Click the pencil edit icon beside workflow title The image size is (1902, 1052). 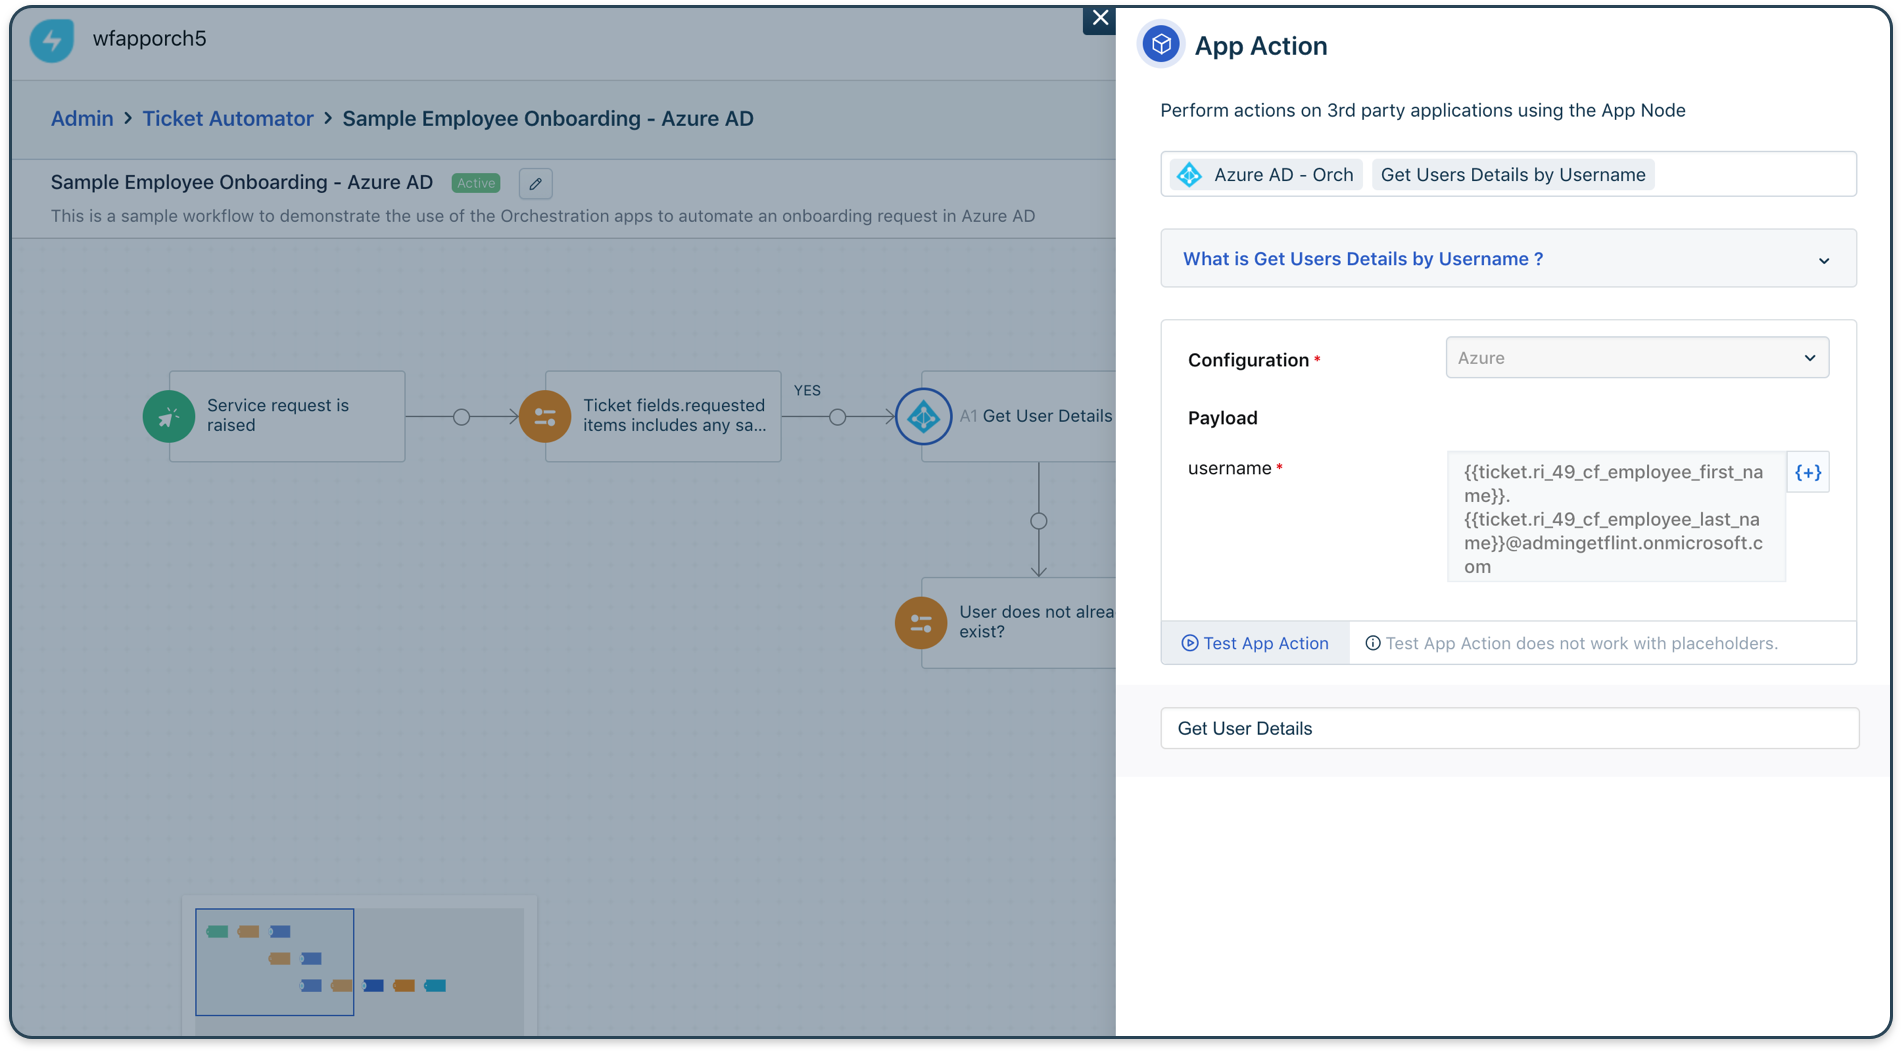[535, 183]
